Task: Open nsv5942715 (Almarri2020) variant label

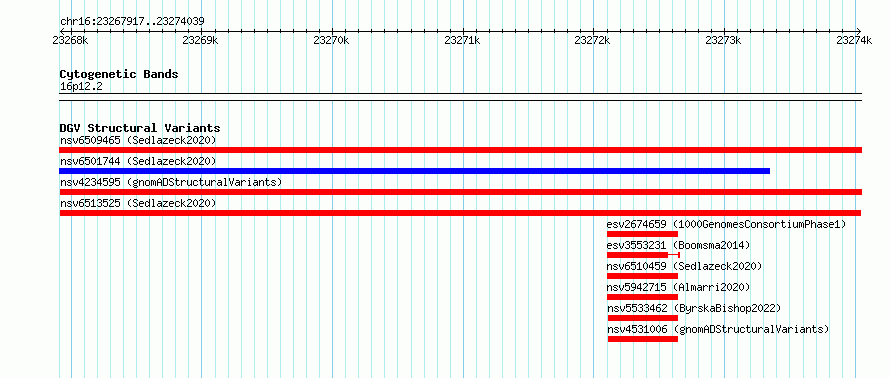Action: (678, 287)
